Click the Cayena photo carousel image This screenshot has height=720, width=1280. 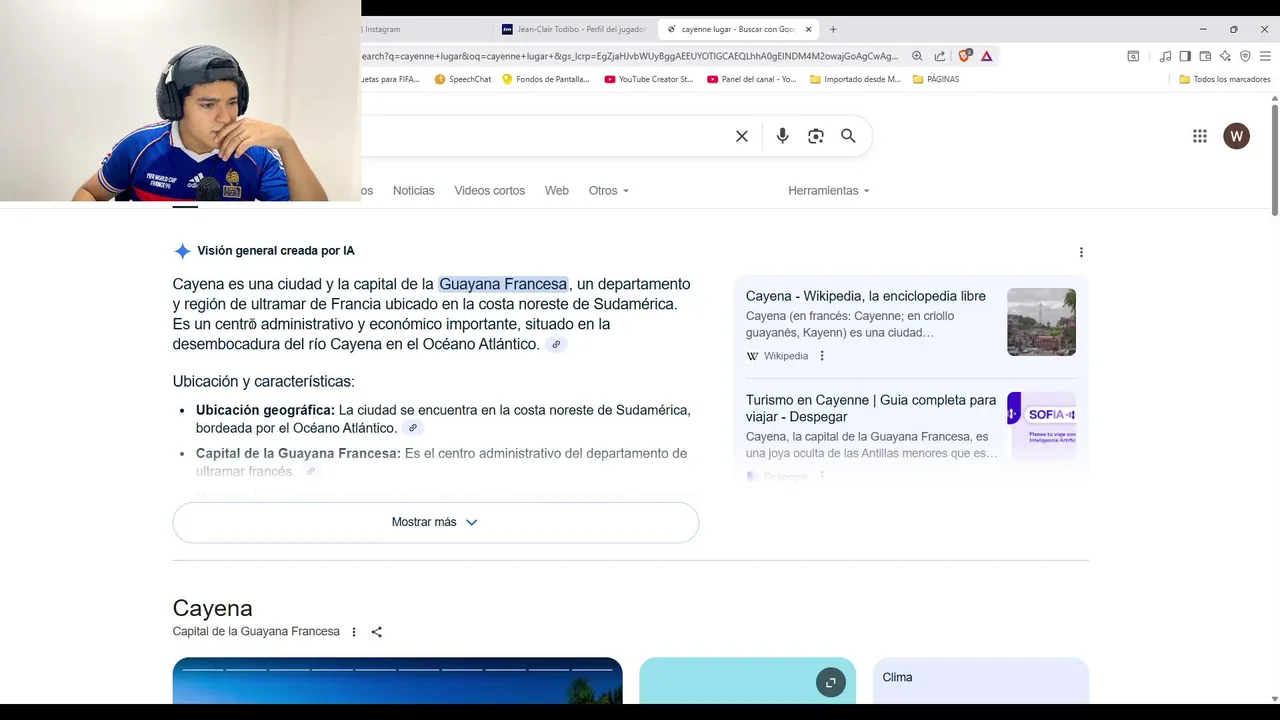[x=397, y=681]
